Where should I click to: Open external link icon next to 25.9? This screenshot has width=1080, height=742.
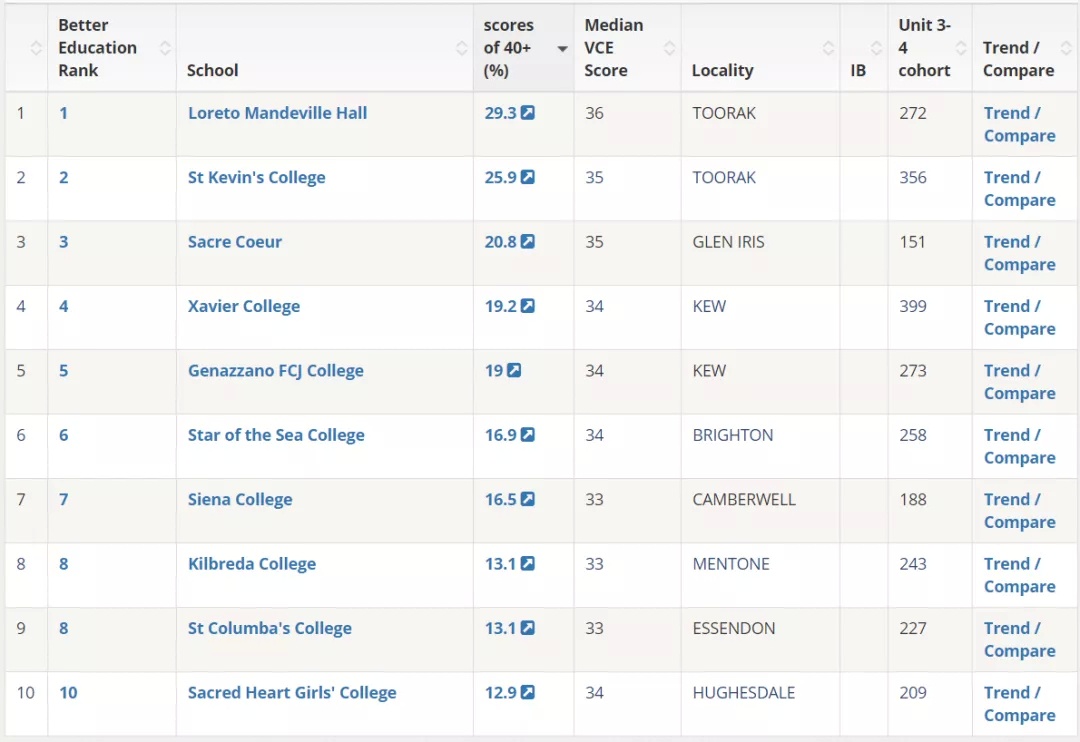(x=528, y=177)
